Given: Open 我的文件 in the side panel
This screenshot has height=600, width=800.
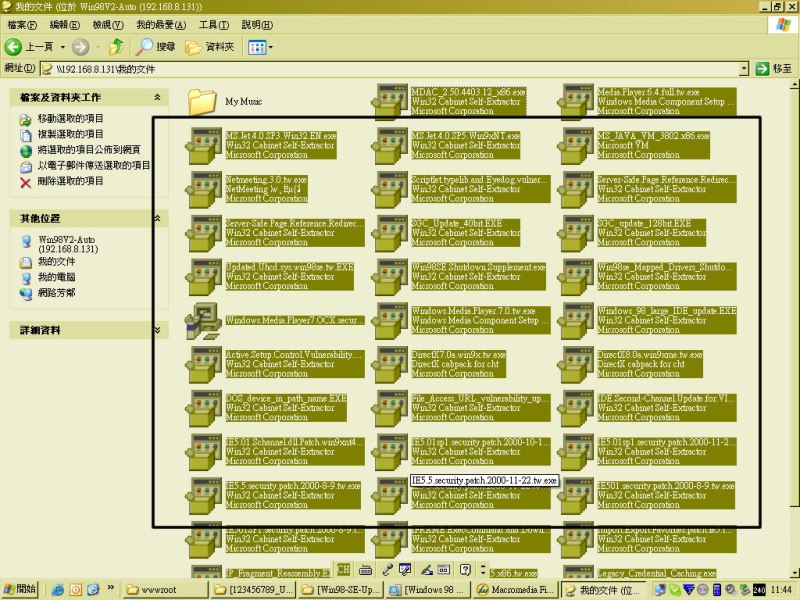Looking at the screenshot, I should click(x=56, y=262).
